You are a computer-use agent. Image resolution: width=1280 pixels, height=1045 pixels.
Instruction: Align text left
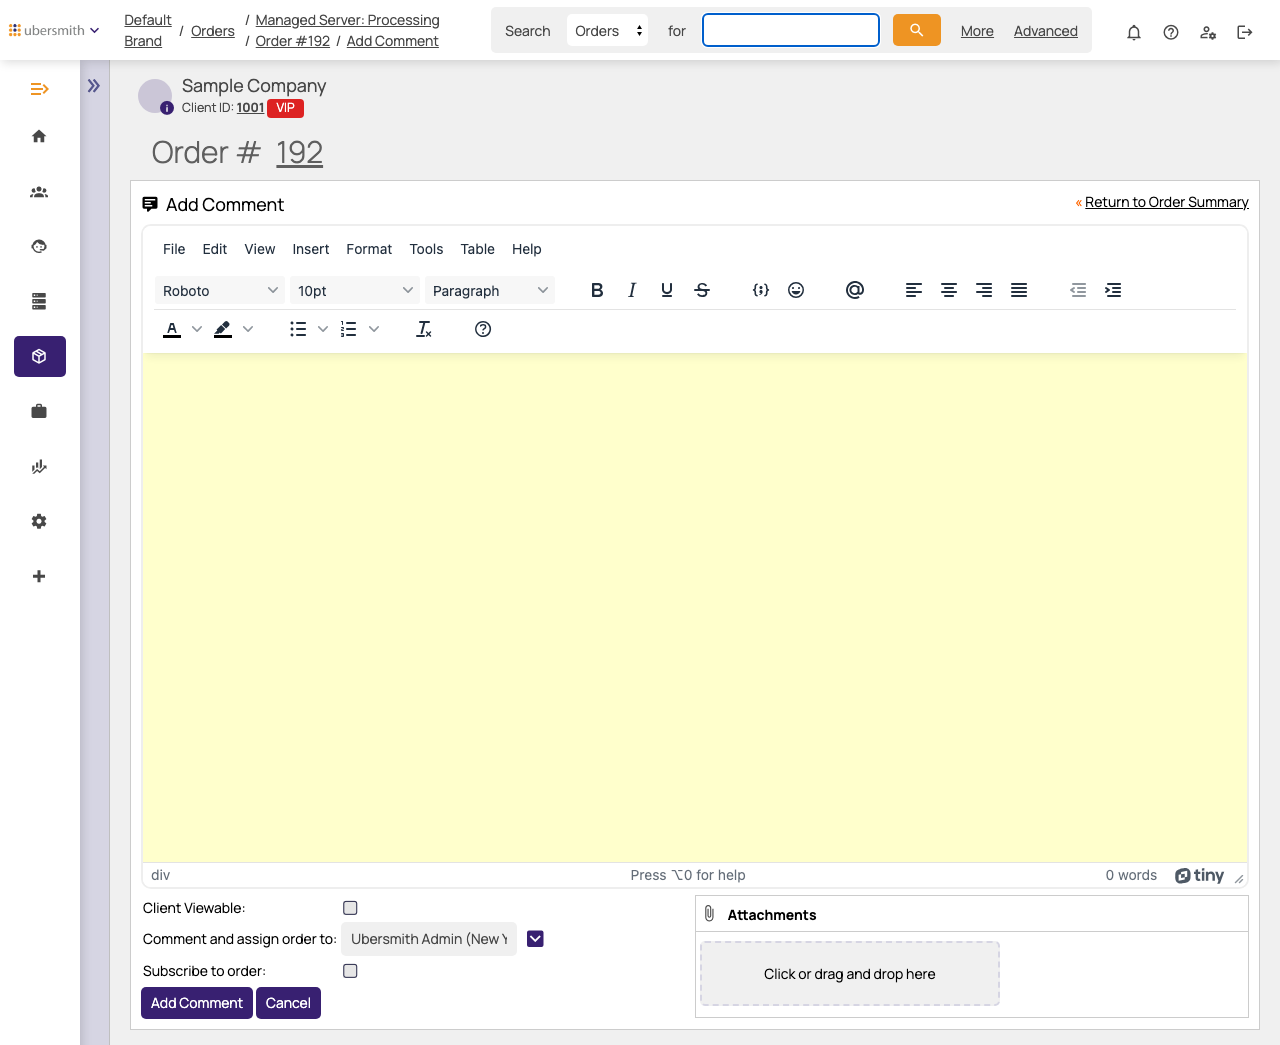pyautogui.click(x=914, y=290)
